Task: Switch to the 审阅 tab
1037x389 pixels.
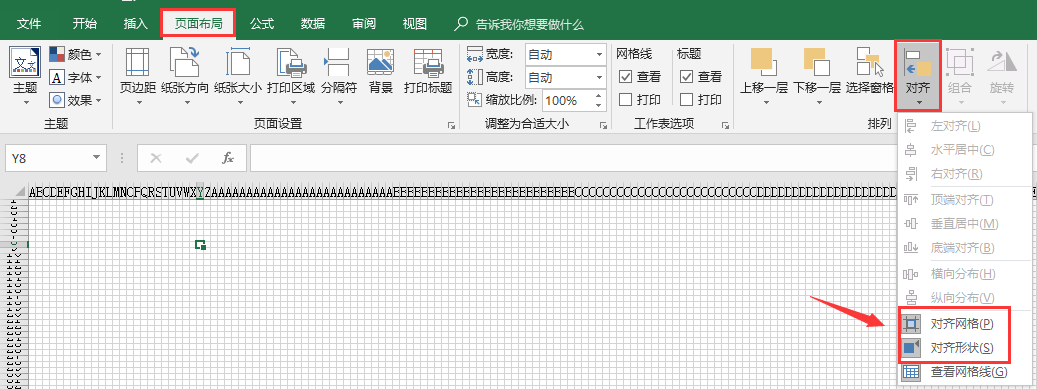Action: [x=364, y=24]
